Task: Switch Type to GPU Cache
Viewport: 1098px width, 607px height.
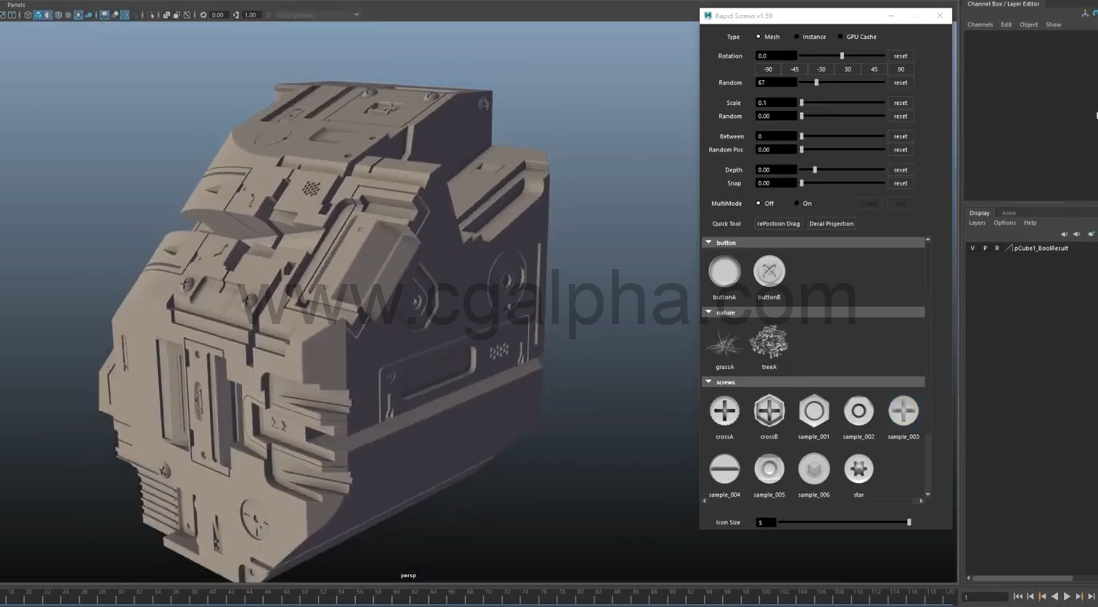Action: (x=838, y=36)
